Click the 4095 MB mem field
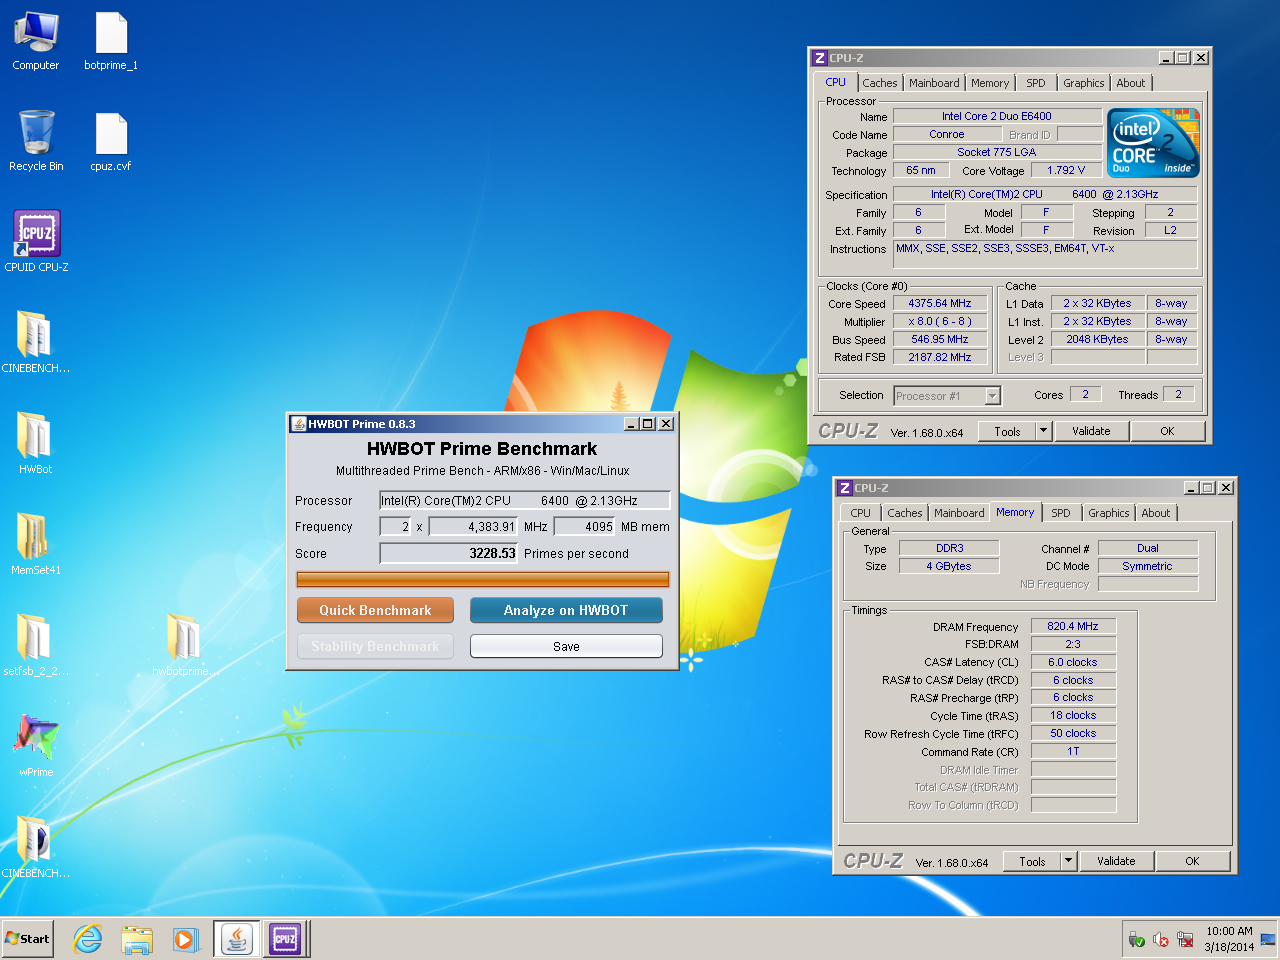The image size is (1280, 960). coord(585,526)
